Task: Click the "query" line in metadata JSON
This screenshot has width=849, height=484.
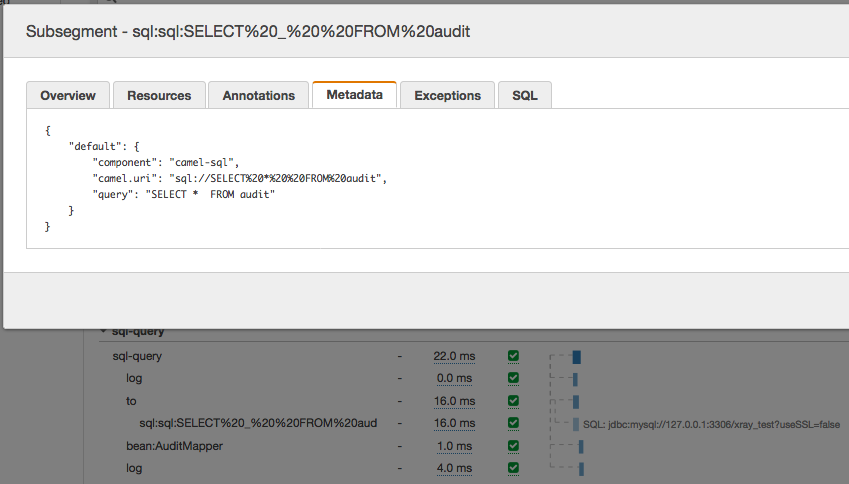Action: click(x=184, y=194)
